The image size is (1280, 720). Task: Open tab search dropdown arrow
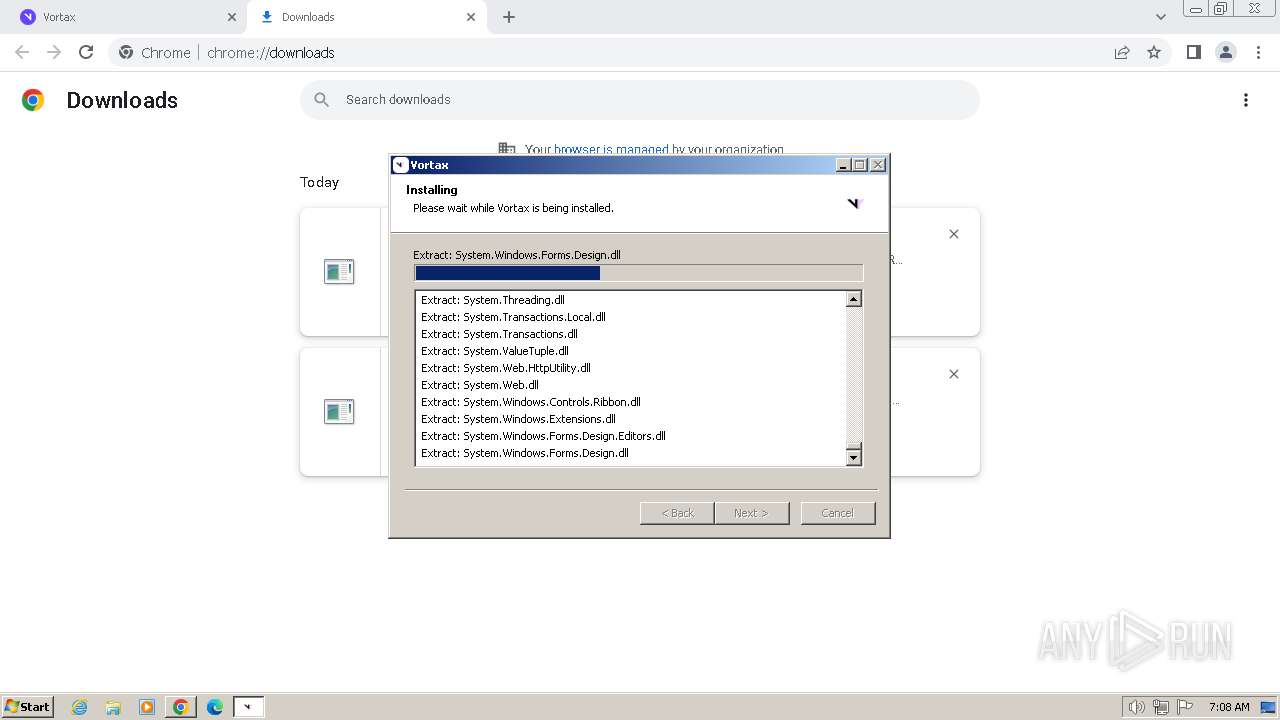[1161, 17]
